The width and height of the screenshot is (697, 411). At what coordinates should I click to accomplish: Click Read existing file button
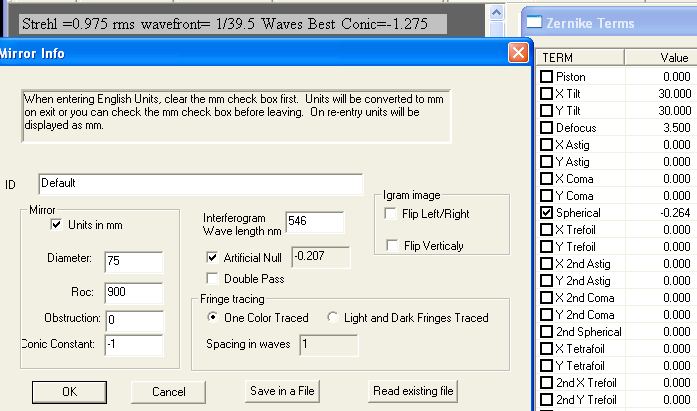413,391
